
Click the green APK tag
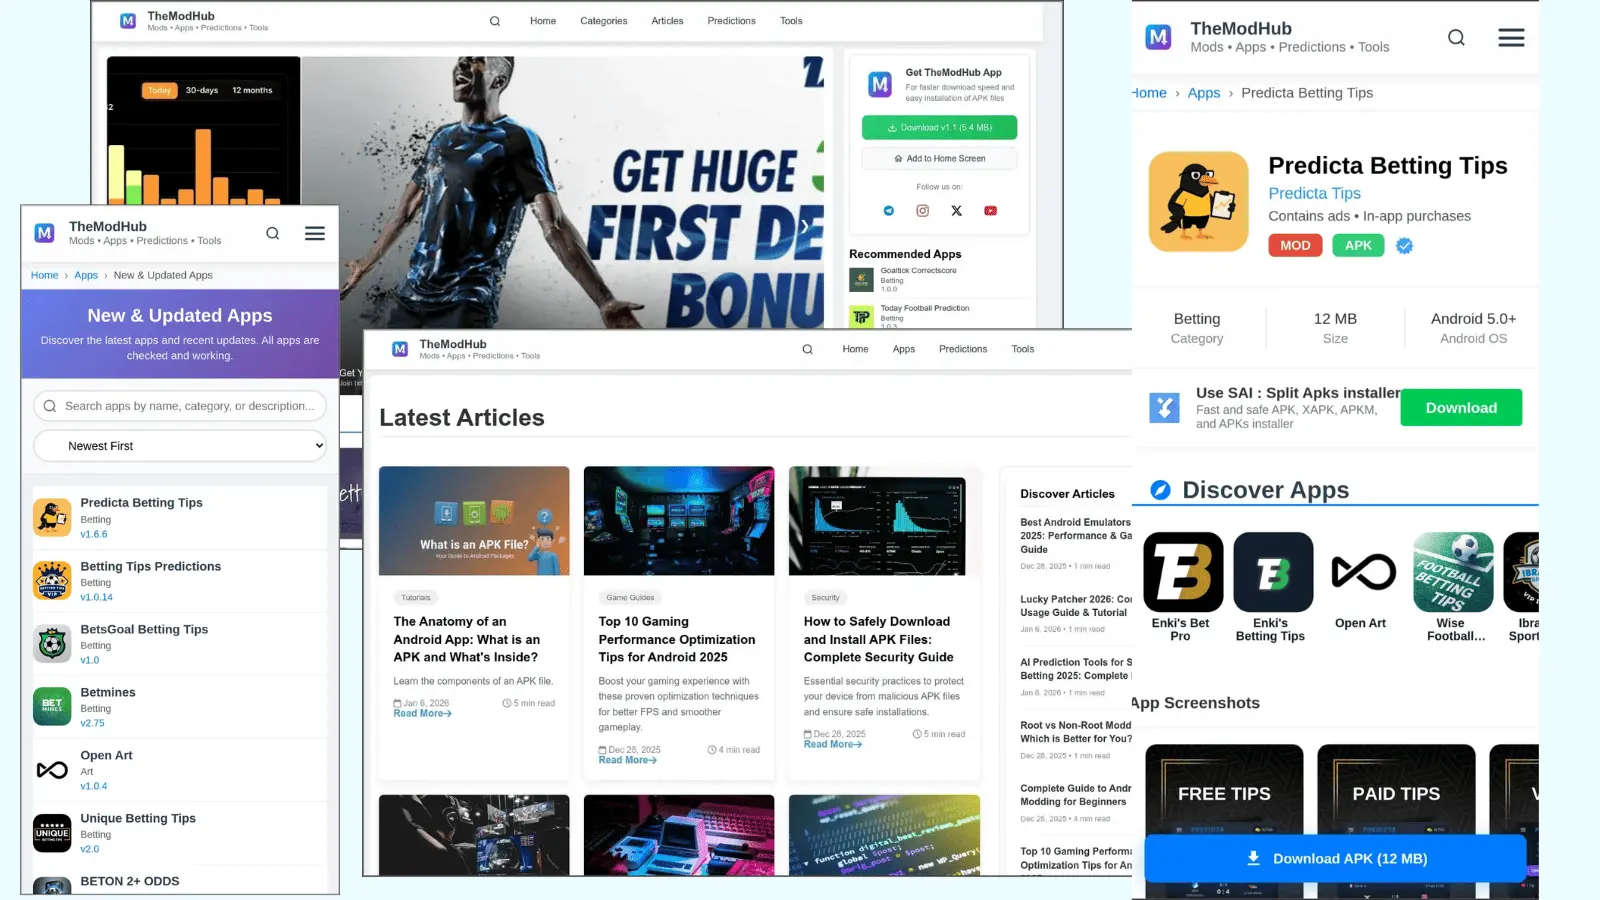pos(1358,246)
